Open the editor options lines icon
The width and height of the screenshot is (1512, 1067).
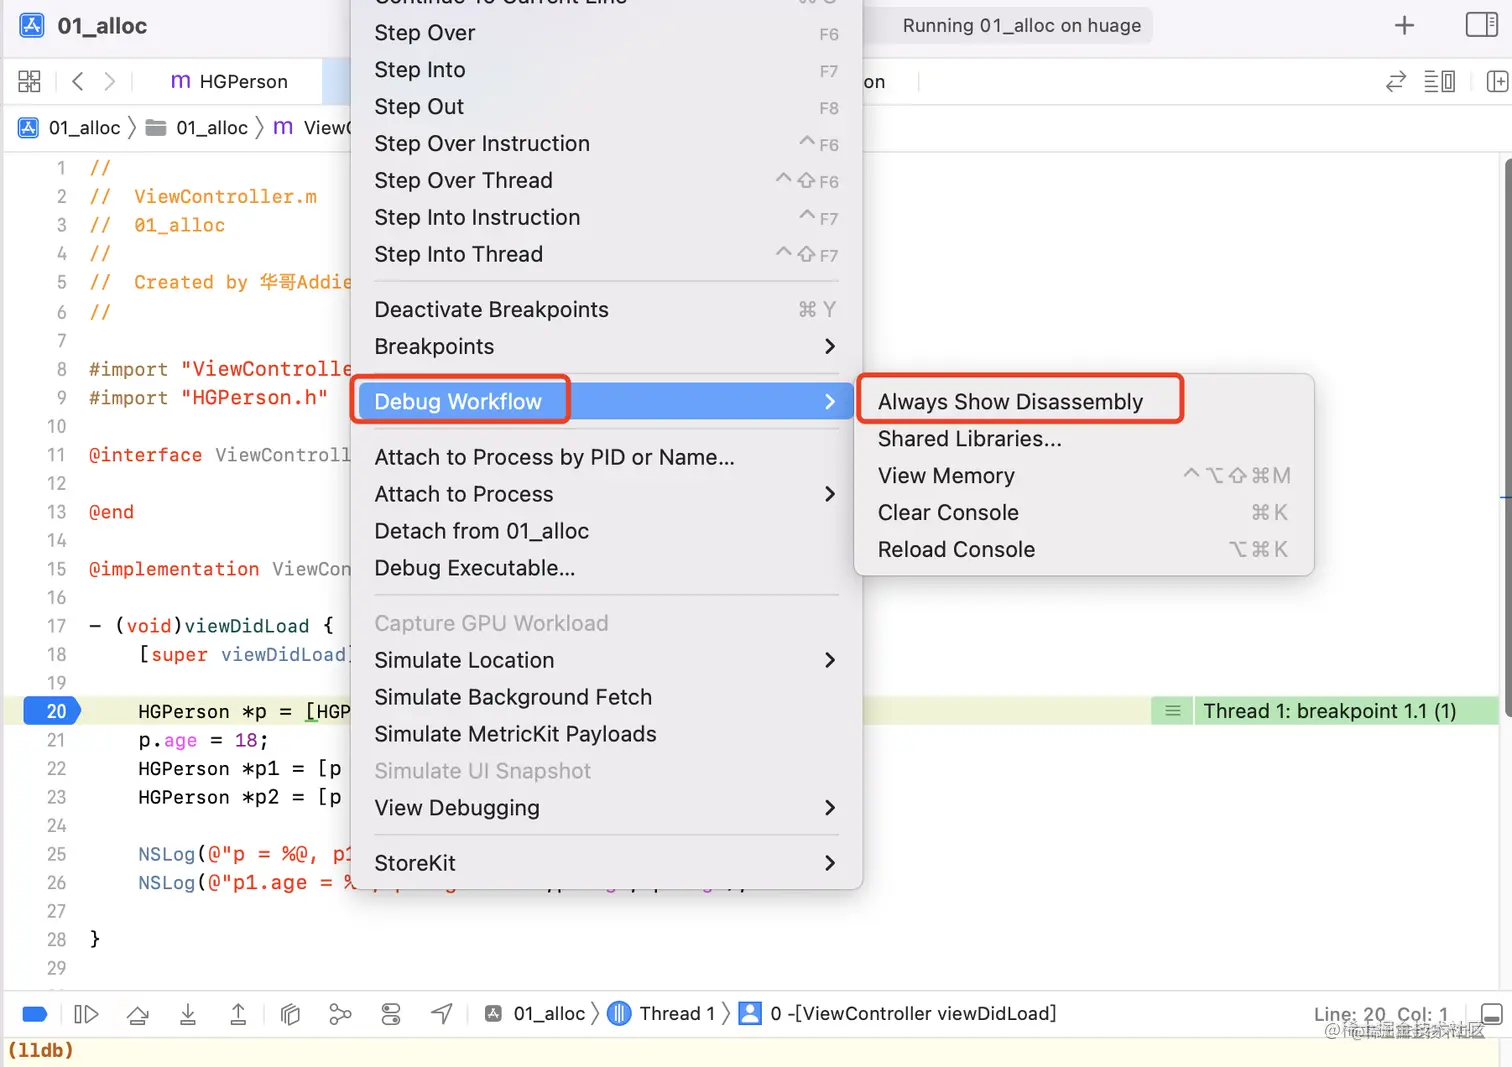click(x=1439, y=82)
